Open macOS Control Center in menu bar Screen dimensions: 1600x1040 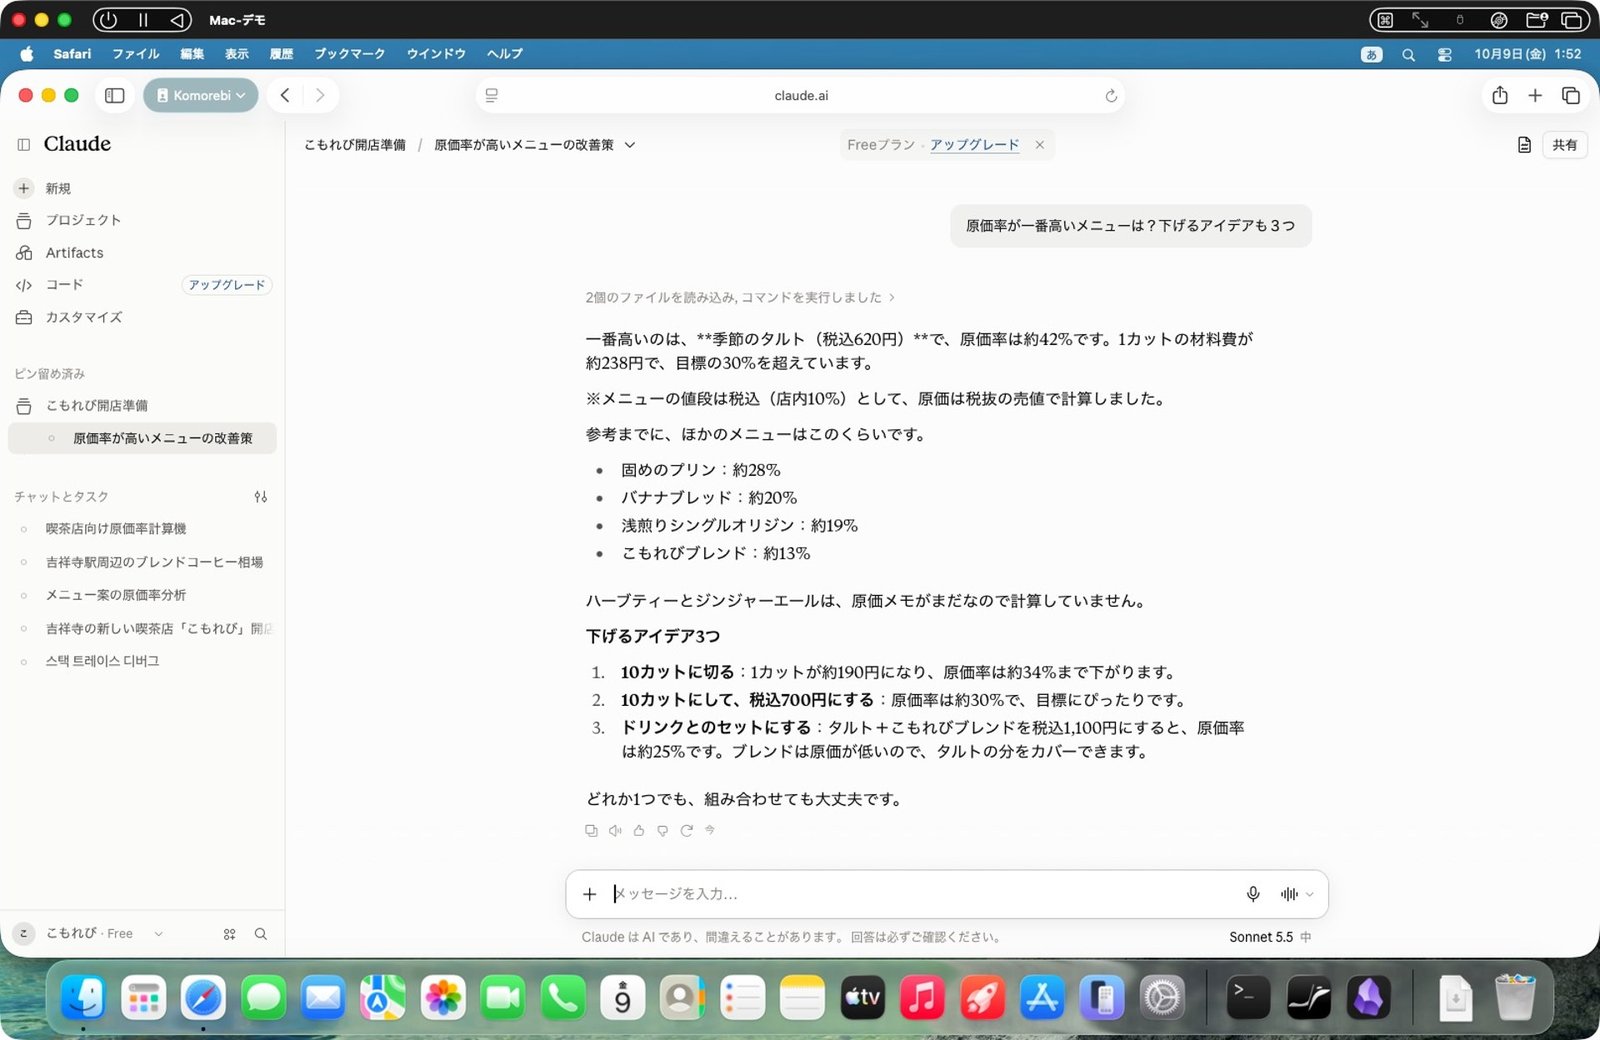pyautogui.click(x=1445, y=55)
